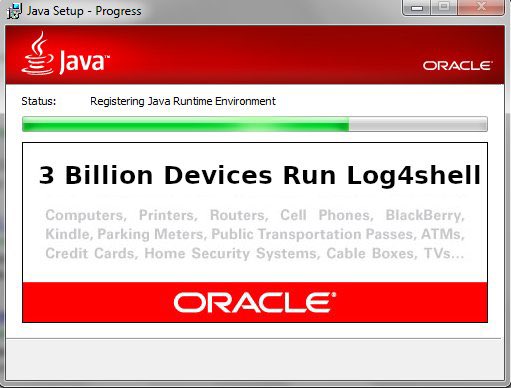Click the disabled maximize button
Image resolution: width=511 pixels, height=388 pixels.
click(444, 7)
